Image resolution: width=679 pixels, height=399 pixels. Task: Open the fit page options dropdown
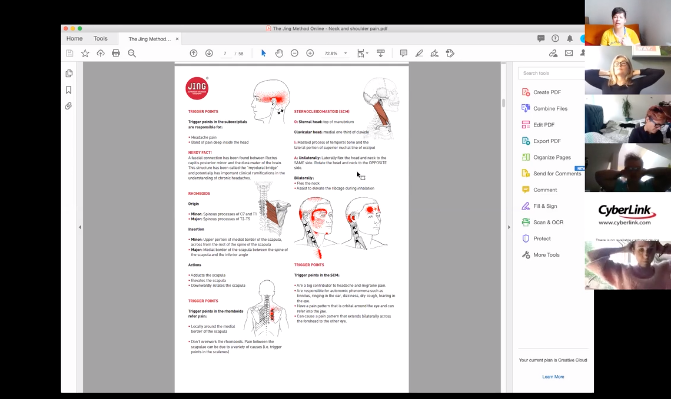[x=362, y=53]
